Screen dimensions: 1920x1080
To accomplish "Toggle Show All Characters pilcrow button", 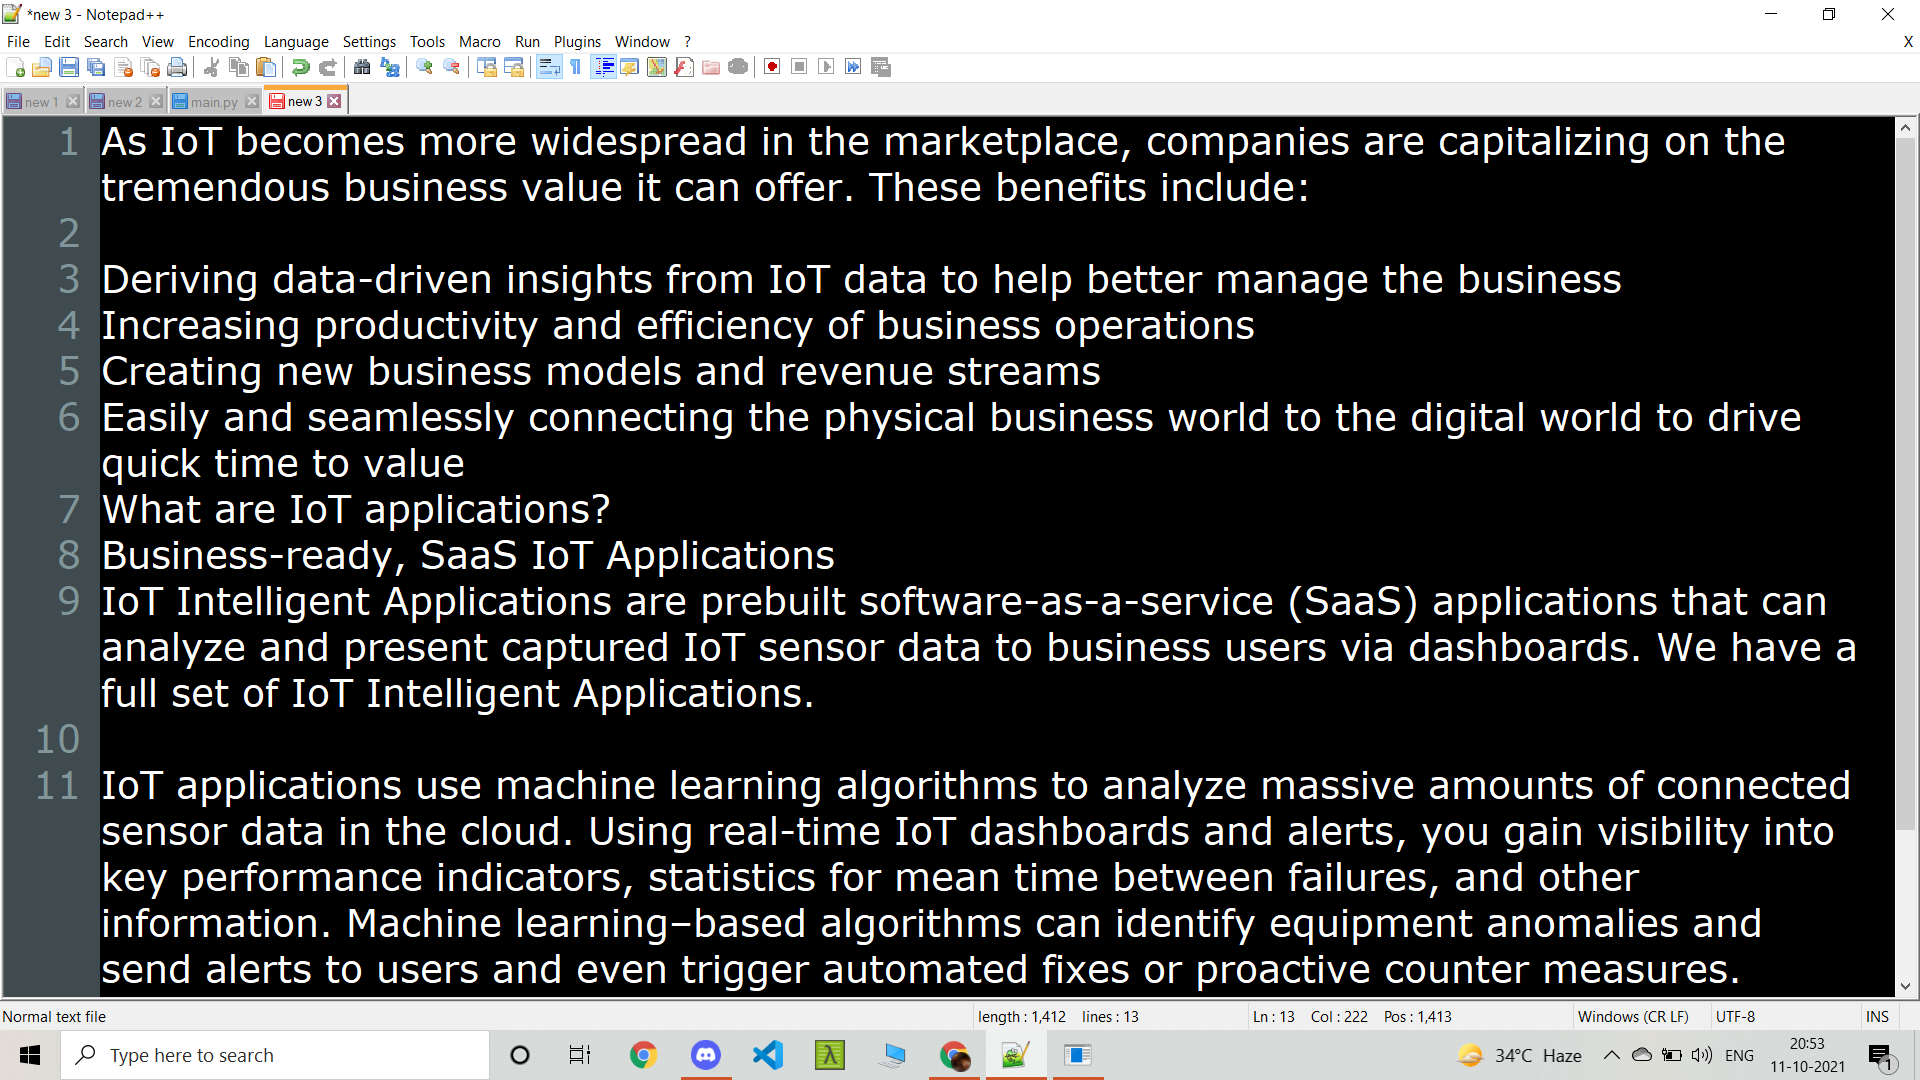I will click(576, 67).
